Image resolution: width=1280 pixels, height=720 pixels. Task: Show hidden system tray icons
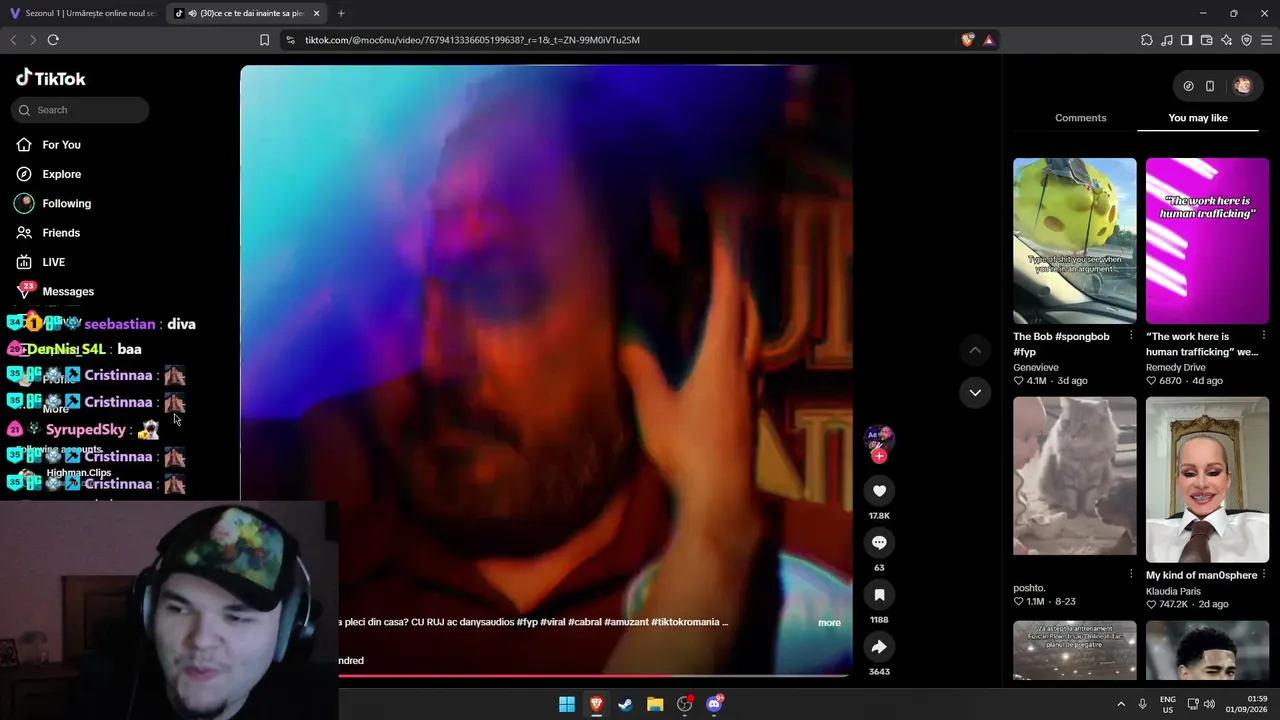1121,704
